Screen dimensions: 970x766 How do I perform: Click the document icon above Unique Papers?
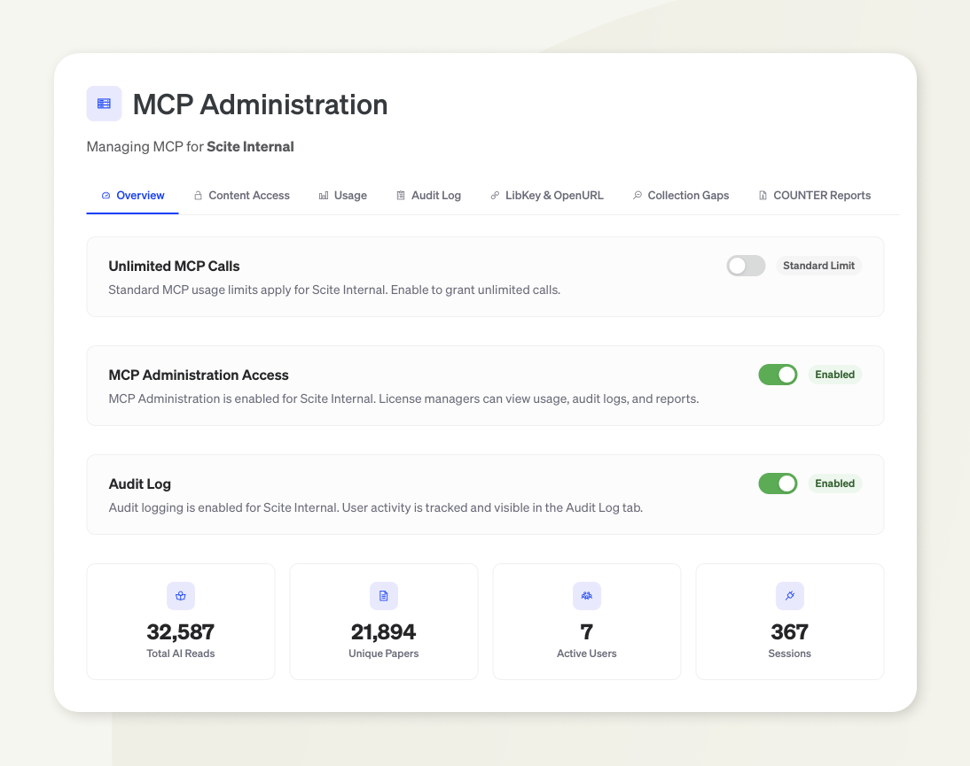pos(384,596)
